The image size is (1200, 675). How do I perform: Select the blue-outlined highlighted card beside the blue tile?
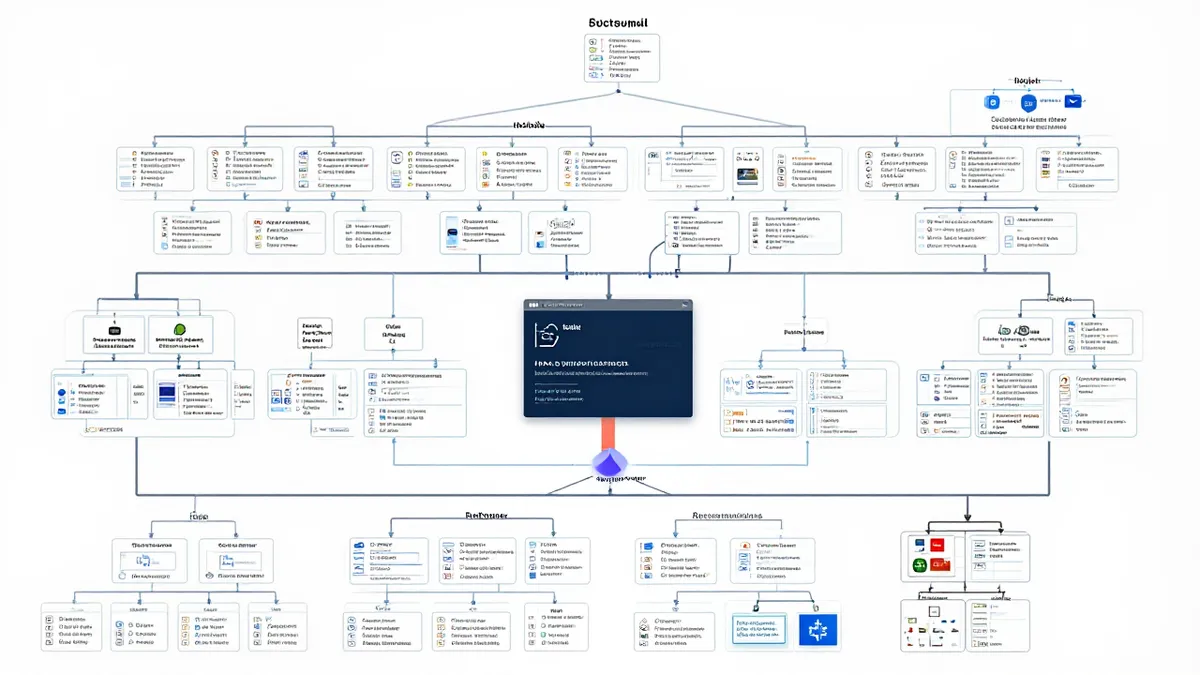tap(760, 629)
